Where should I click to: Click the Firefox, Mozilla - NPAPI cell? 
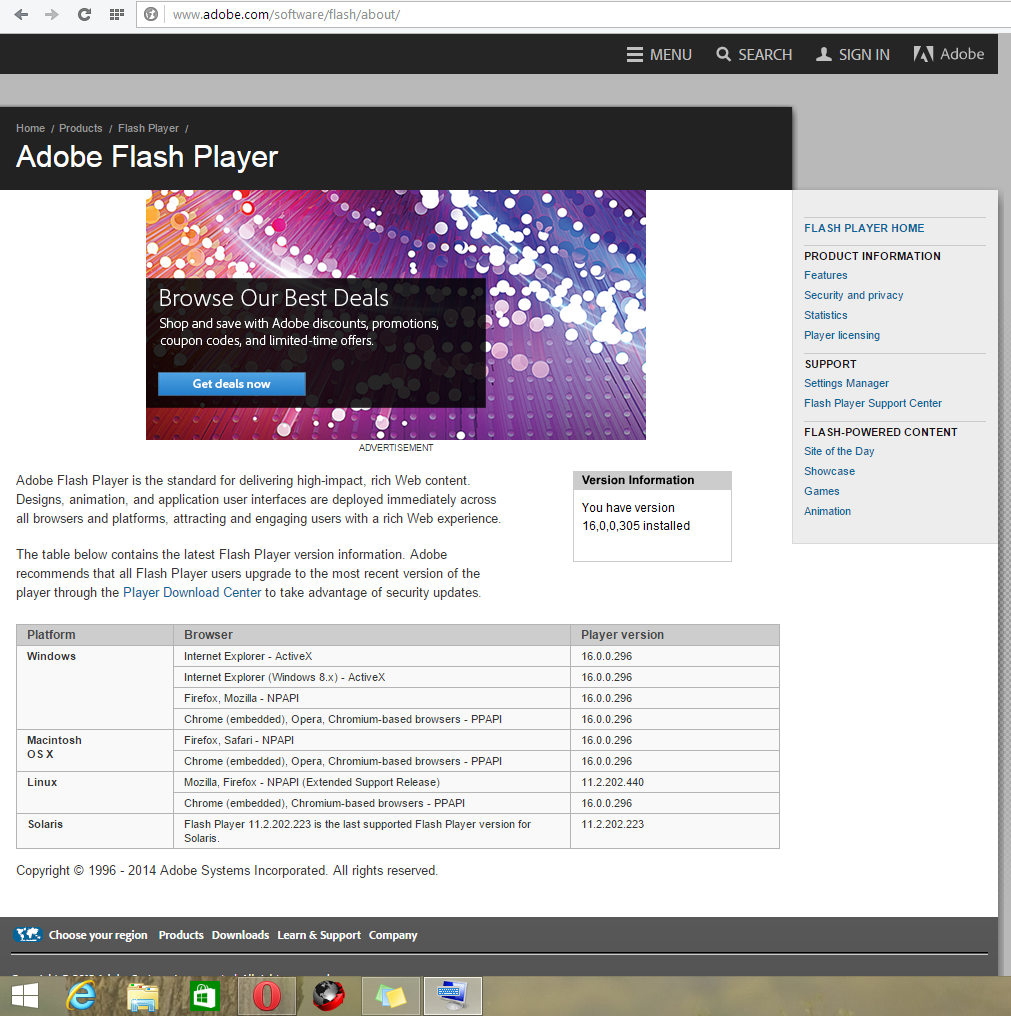tap(372, 698)
